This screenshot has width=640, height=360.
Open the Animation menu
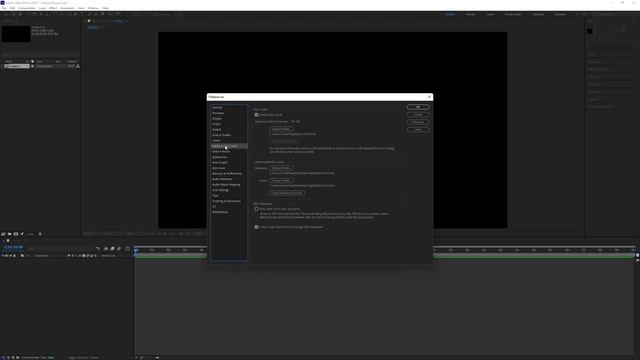67,8
